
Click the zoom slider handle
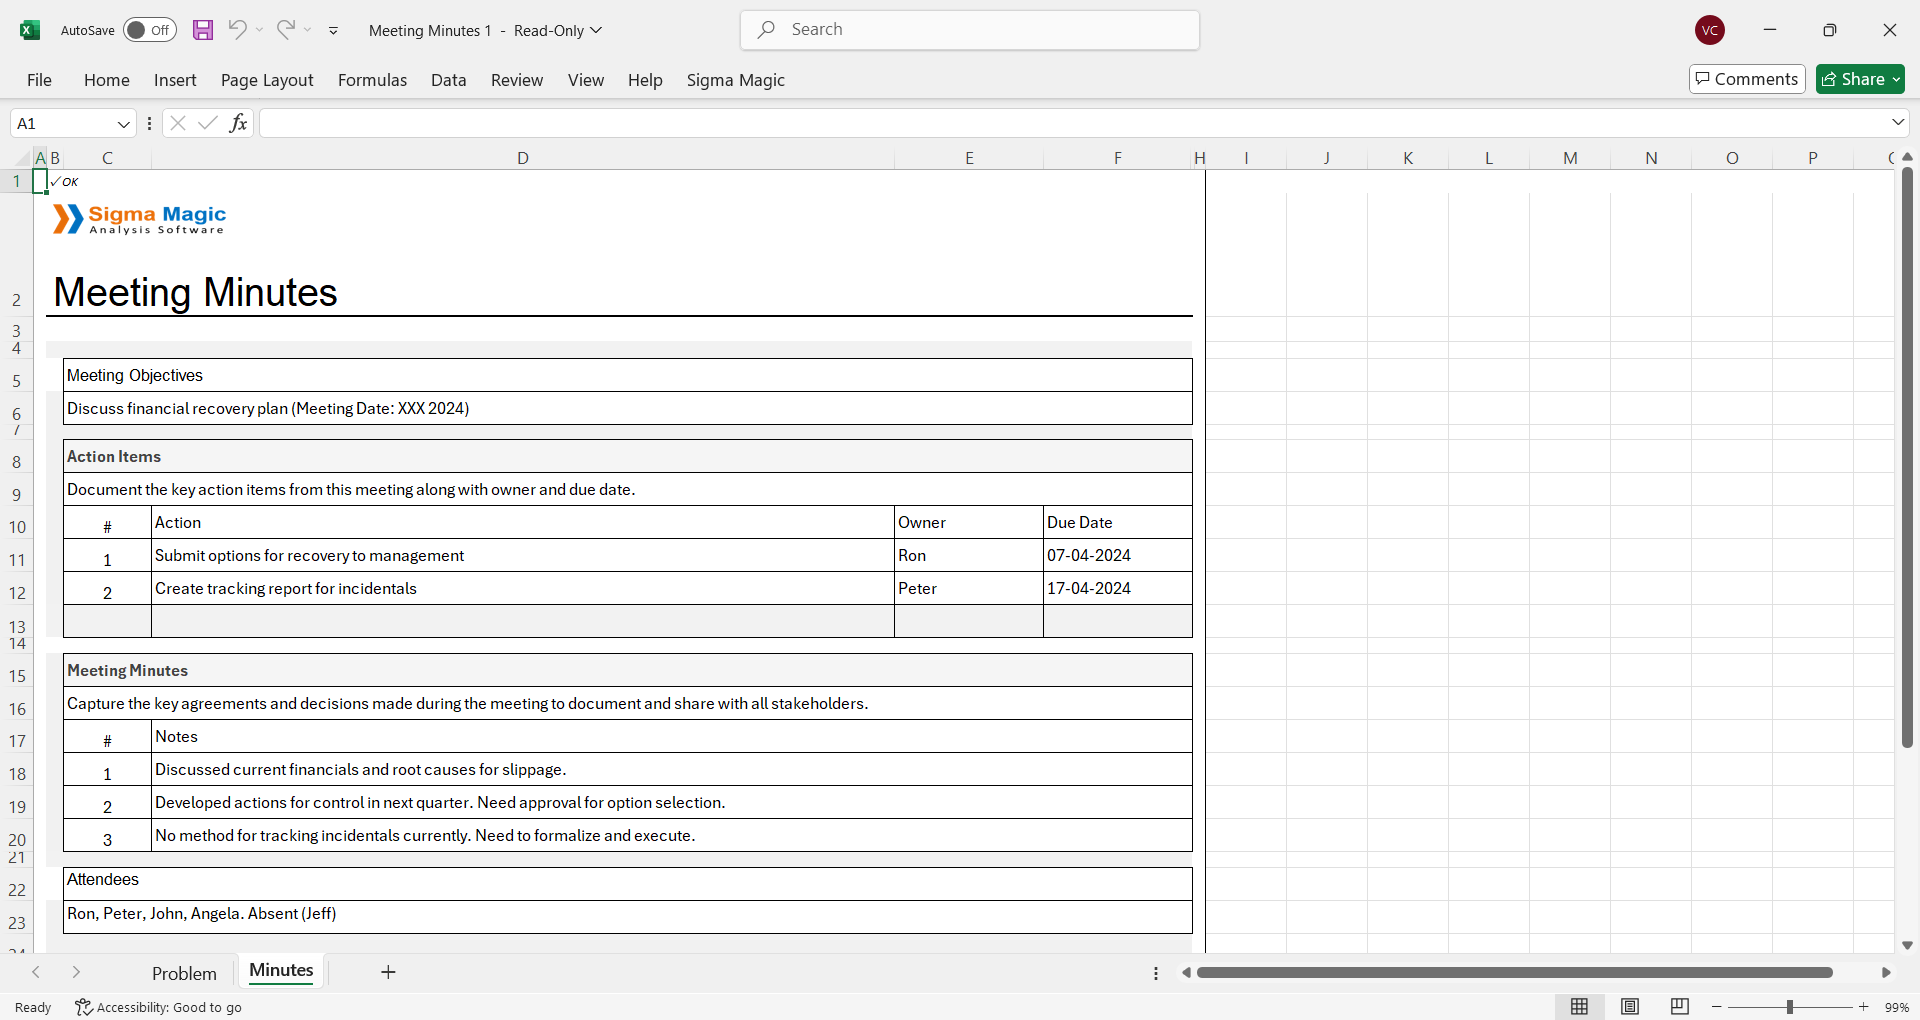point(1789,1007)
